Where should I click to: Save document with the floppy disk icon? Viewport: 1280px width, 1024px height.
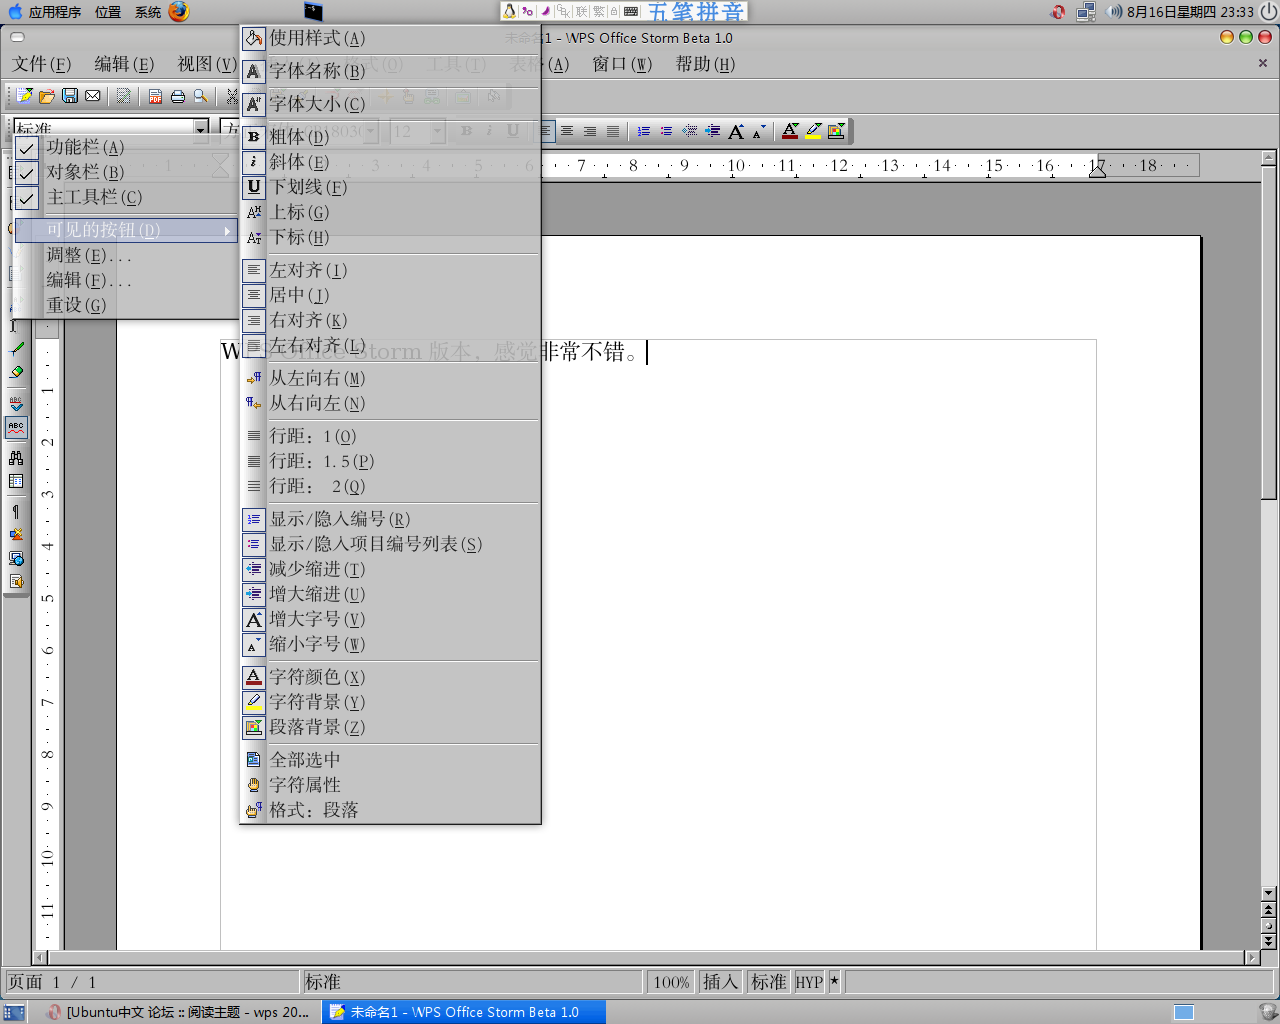tap(70, 96)
